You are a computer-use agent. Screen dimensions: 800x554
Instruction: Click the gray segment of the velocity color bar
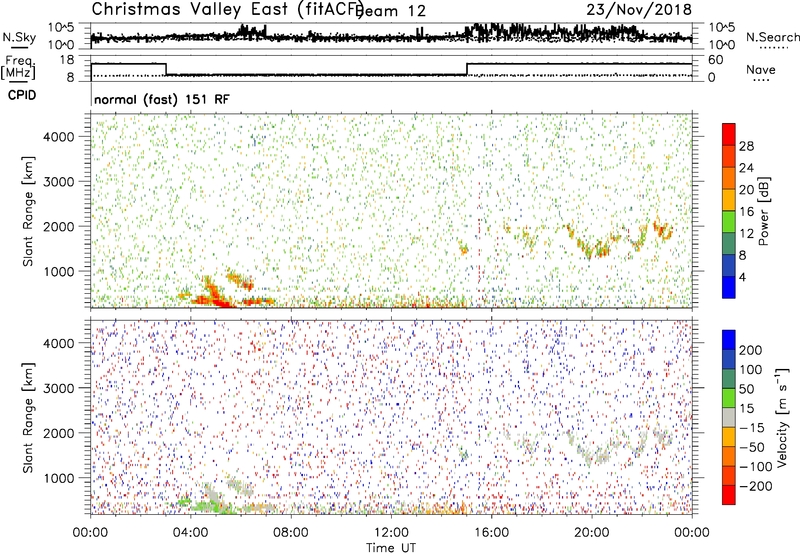coord(729,417)
